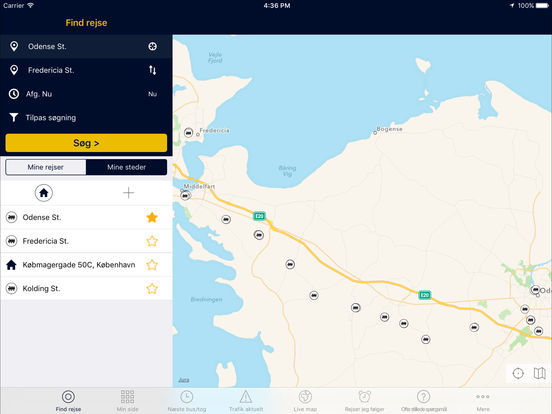Swap origin and destination arrows
Image resolution: width=552 pixels, height=414 pixels.
[152, 70]
